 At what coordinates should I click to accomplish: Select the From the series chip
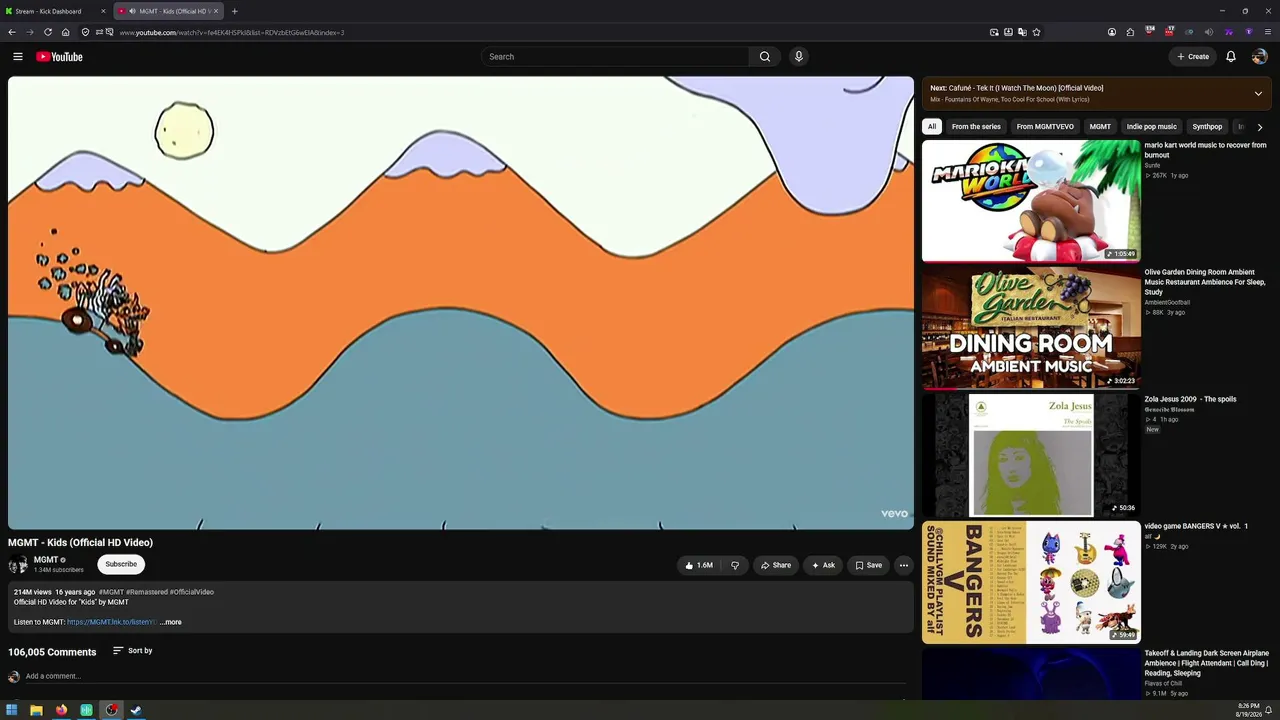click(x=976, y=127)
